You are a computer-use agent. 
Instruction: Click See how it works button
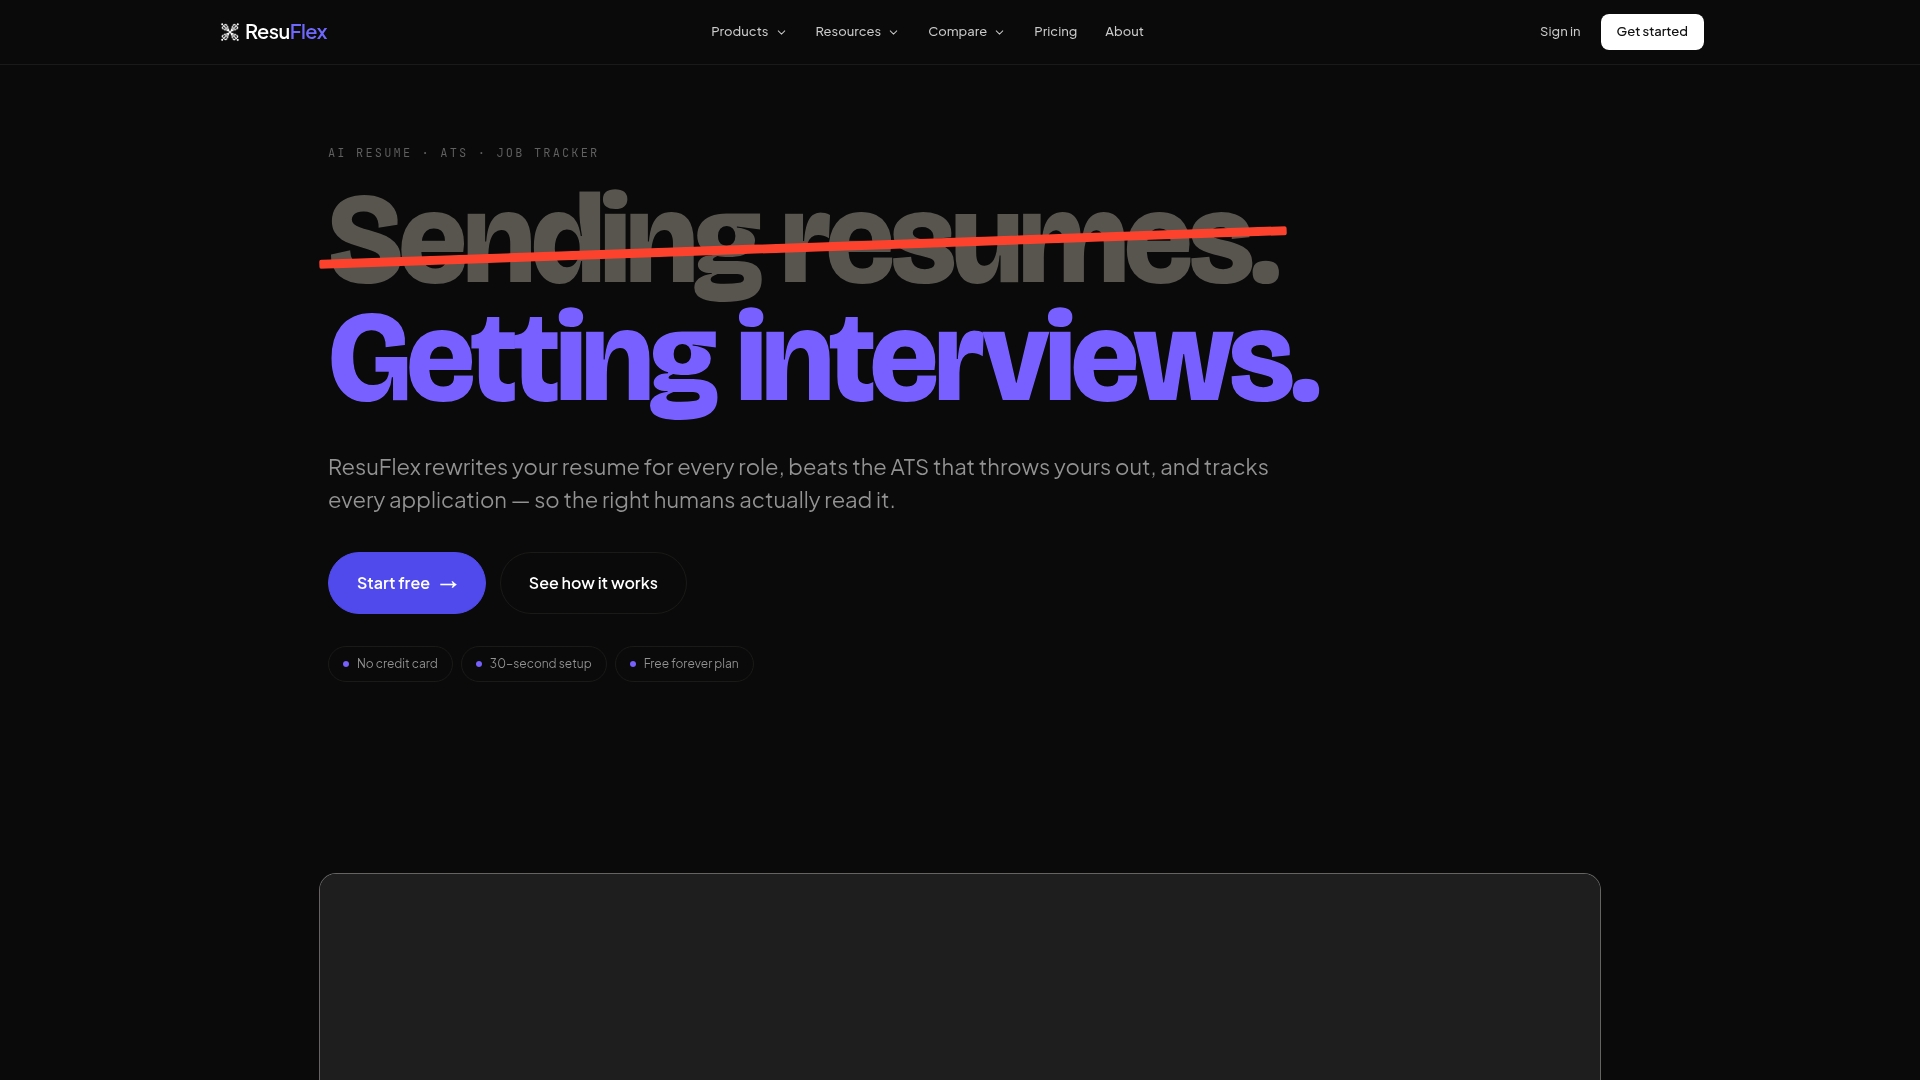pos(593,583)
